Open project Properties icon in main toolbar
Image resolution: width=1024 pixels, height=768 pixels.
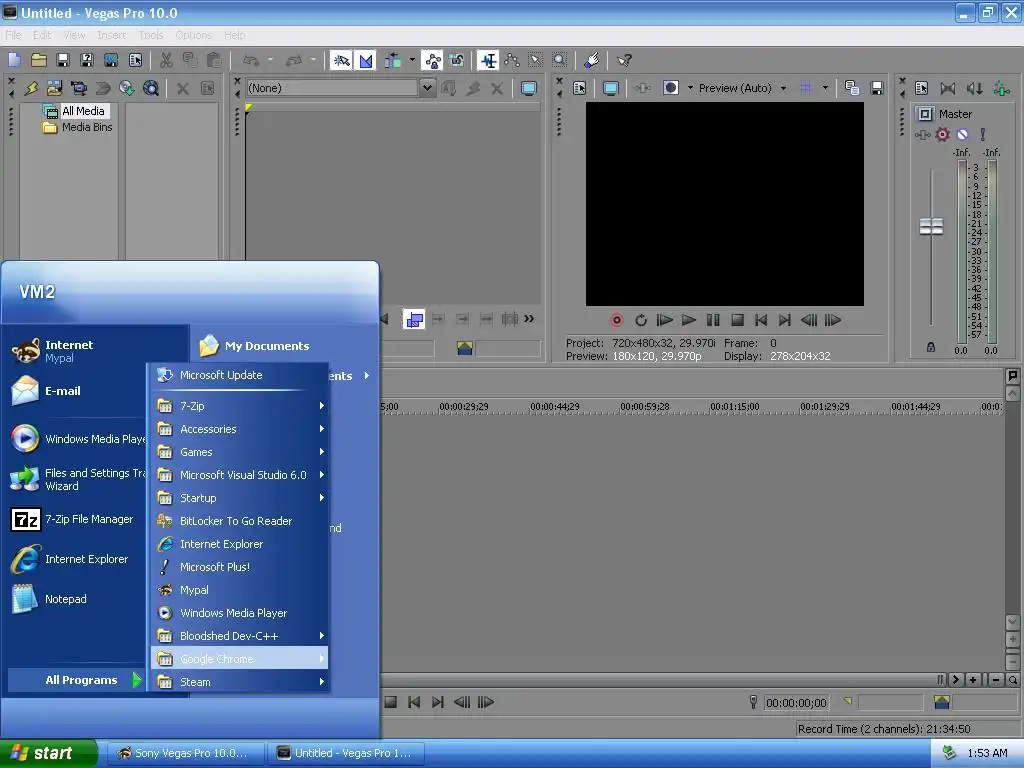[x=135, y=61]
